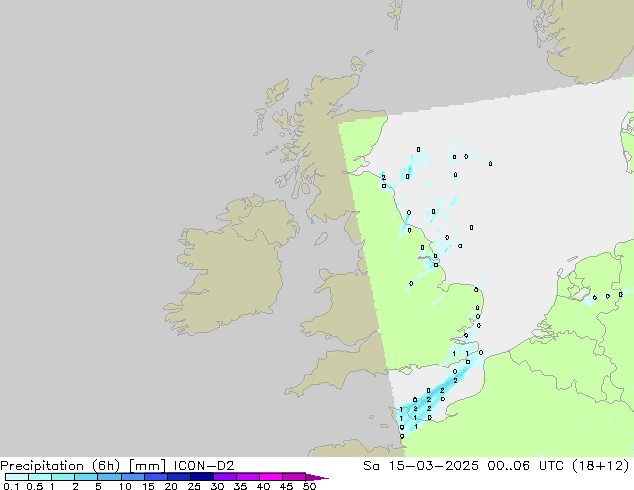Screen dimensions: 634x490
Task: Click the 'Sa 15-03-2025' date text
Action: coord(421,465)
